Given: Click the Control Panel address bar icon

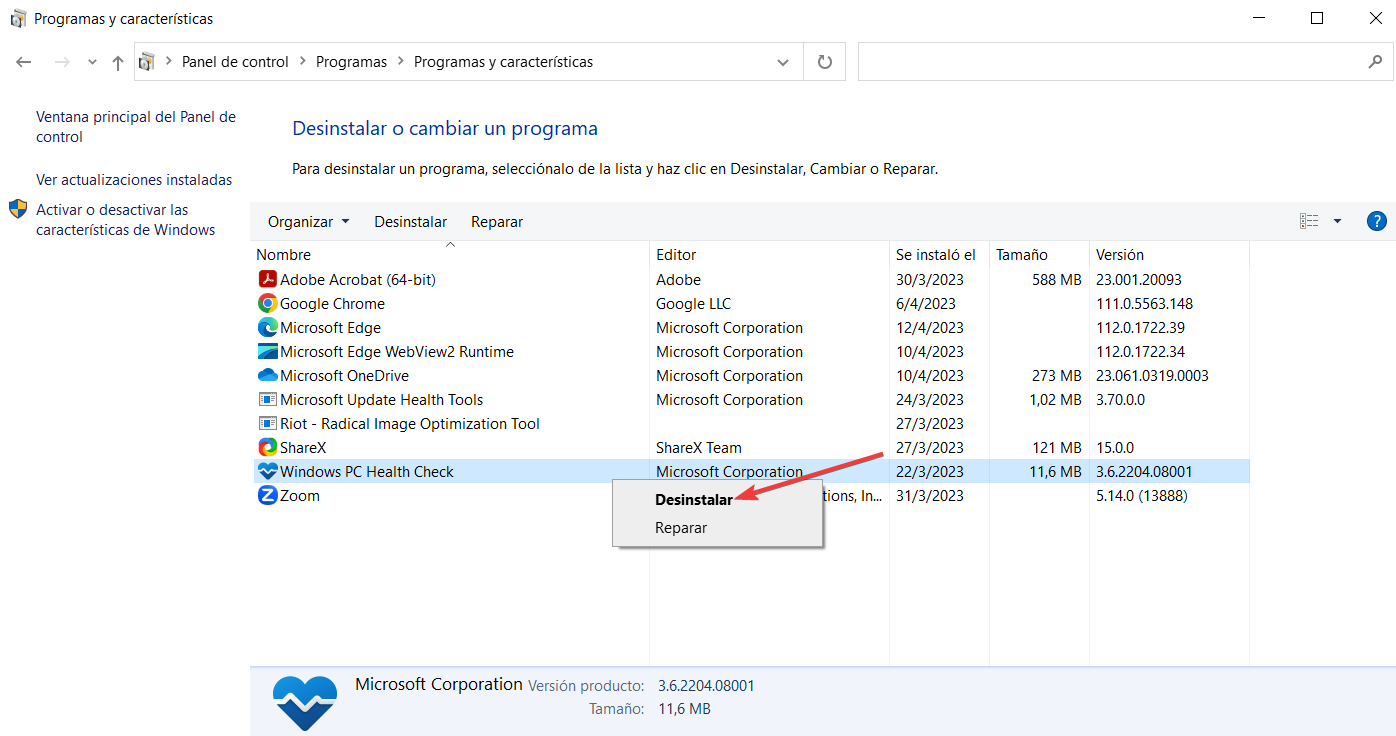Looking at the screenshot, I should tap(147, 62).
